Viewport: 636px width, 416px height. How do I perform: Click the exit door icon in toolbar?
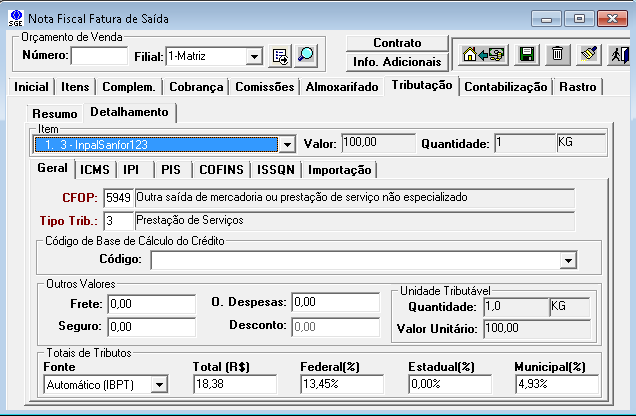pyautogui.click(x=618, y=55)
